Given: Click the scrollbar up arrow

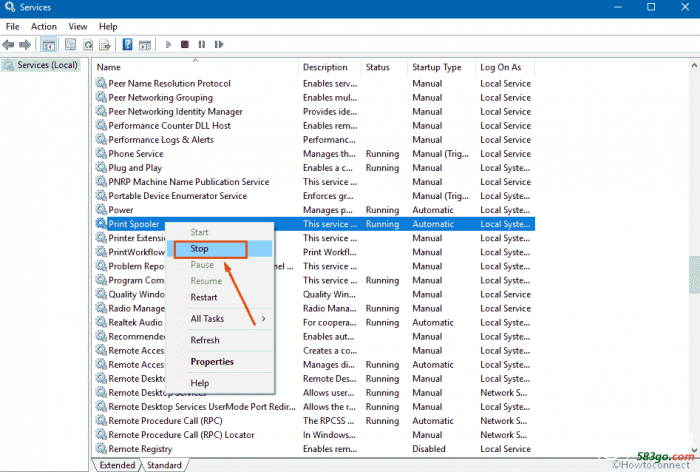Looking at the screenshot, I should pos(694,65).
